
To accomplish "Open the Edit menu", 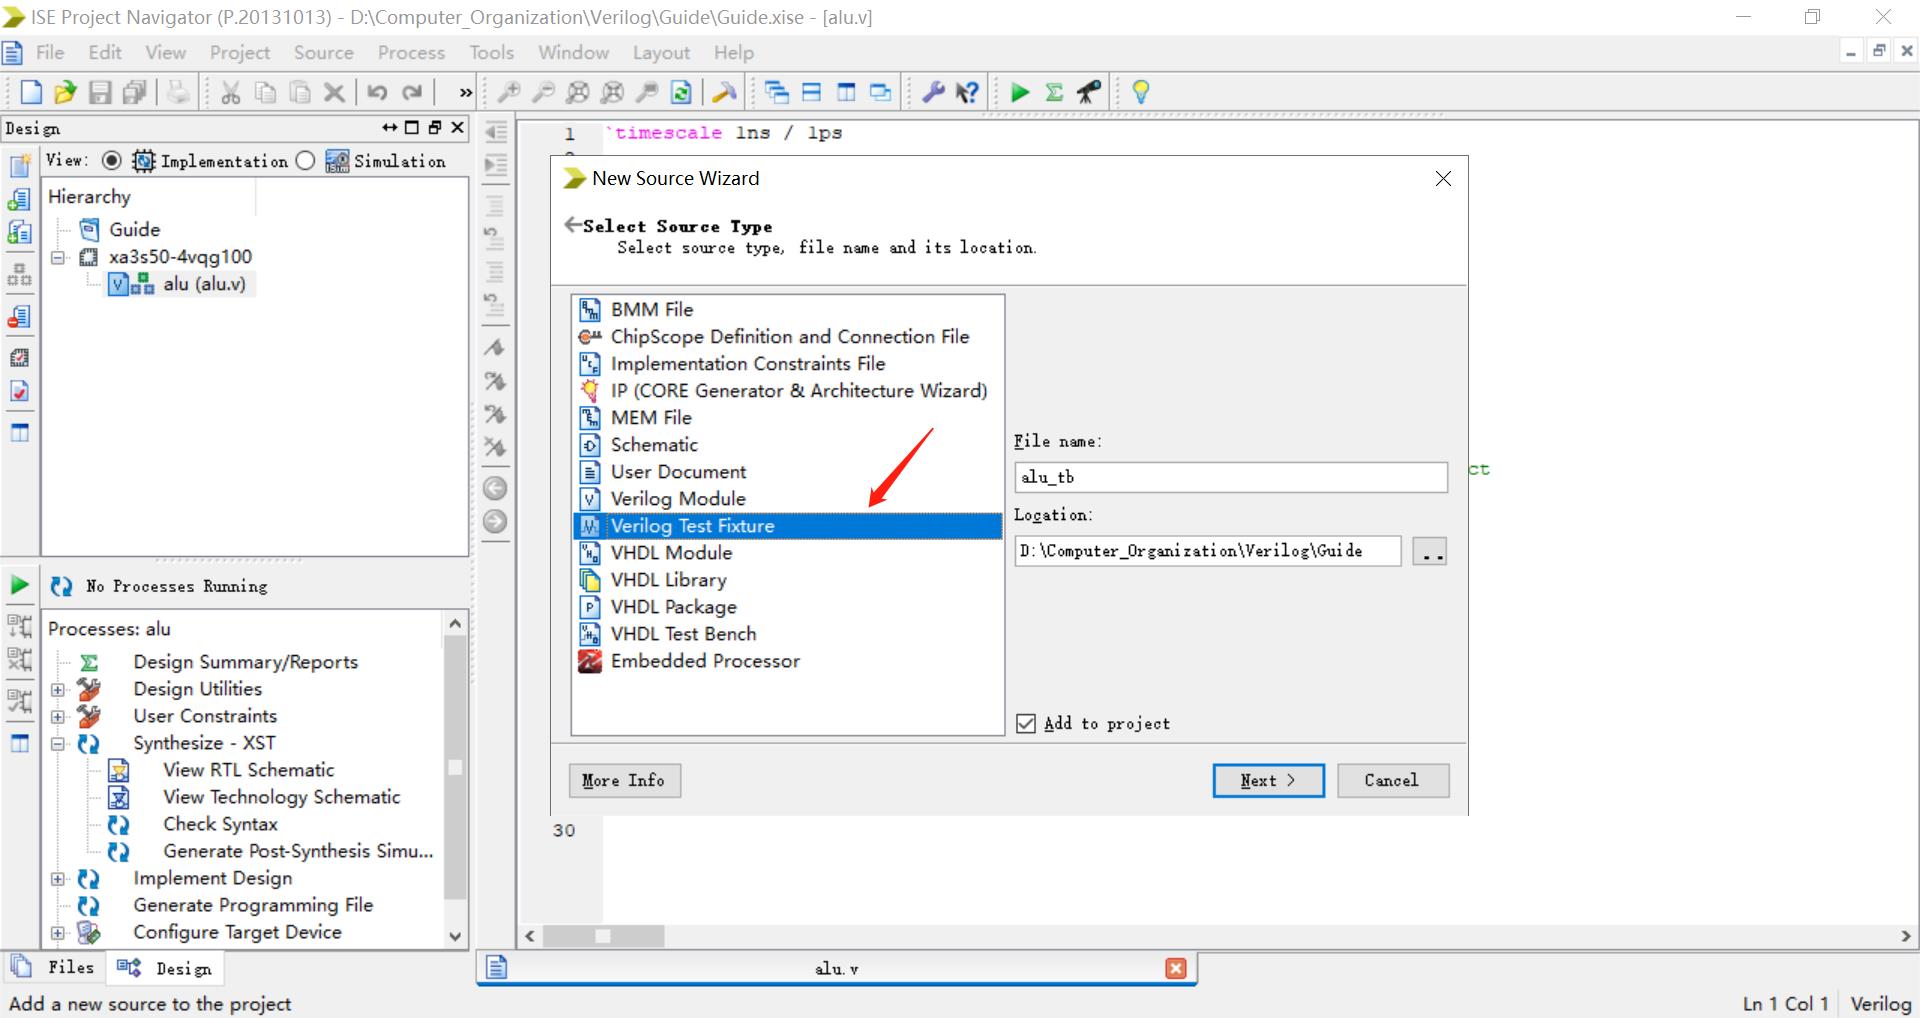I will 105,52.
